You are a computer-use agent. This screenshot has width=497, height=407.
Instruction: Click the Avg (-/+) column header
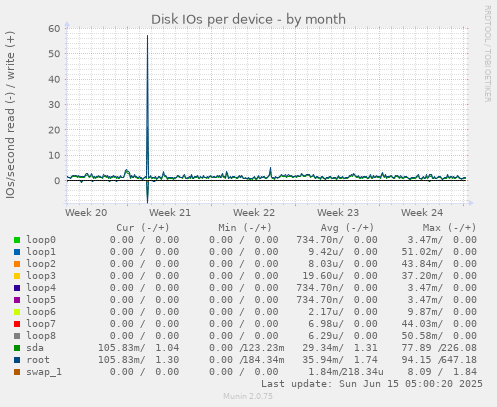pyautogui.click(x=347, y=228)
